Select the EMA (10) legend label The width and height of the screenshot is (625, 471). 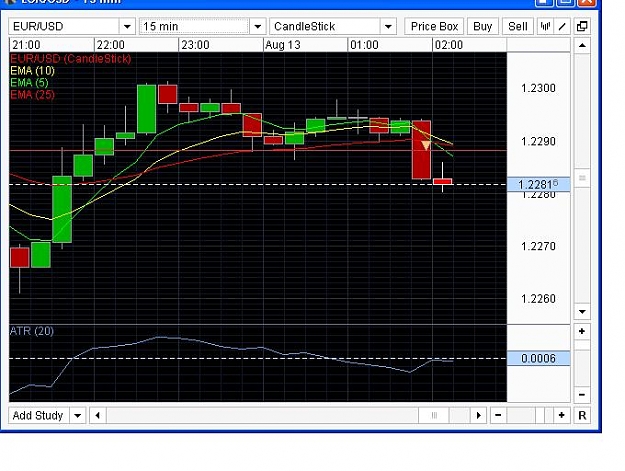[x=32, y=71]
